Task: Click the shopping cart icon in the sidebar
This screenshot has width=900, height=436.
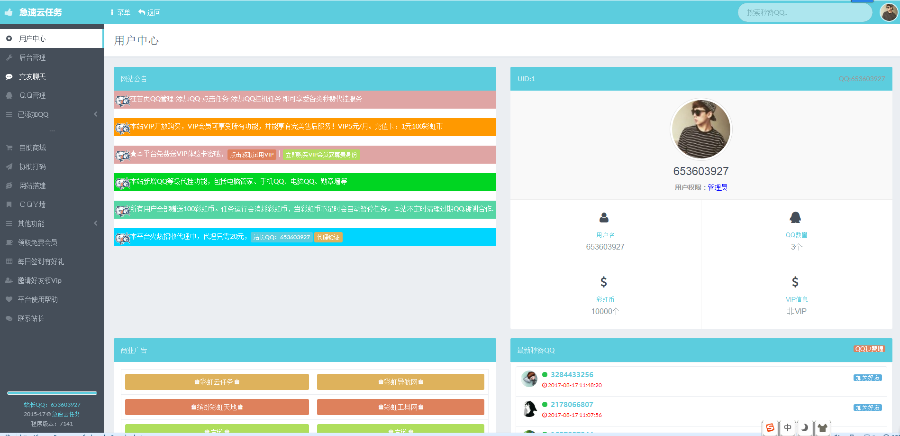Action: [9, 147]
